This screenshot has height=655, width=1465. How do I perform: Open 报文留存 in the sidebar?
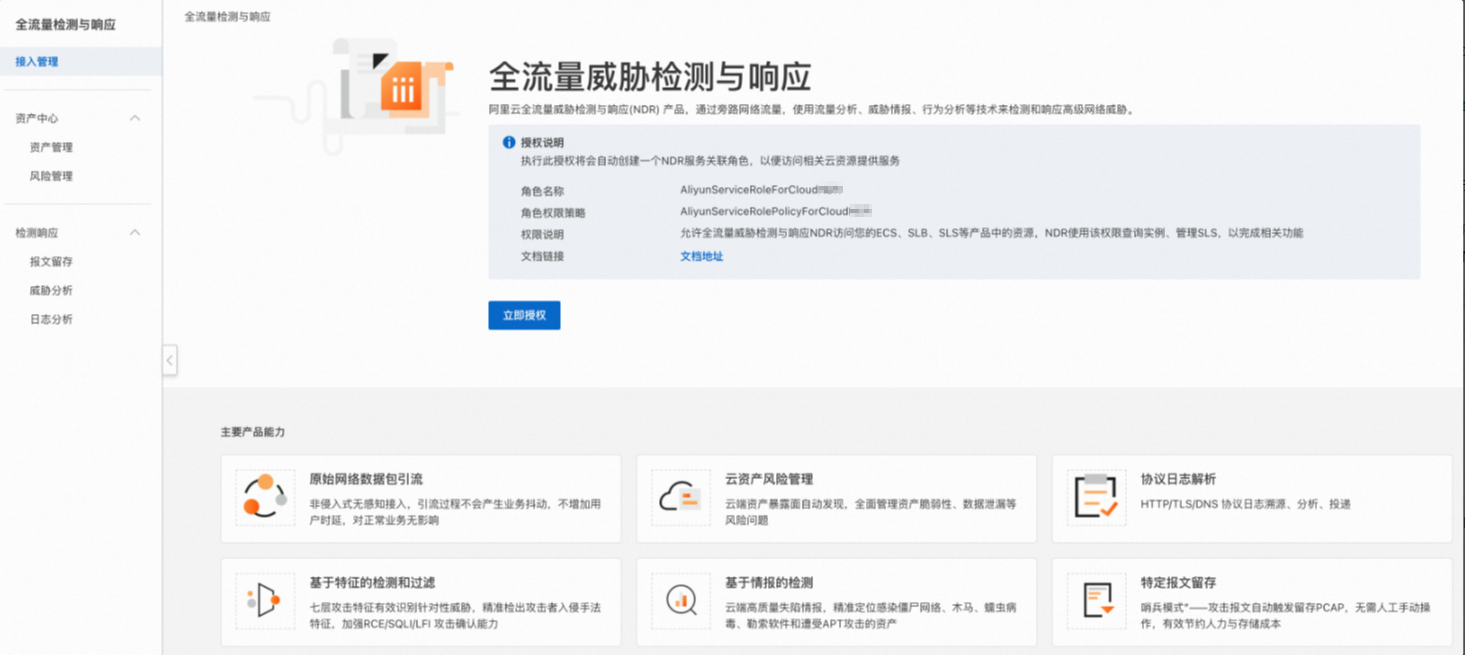pyautogui.click(x=51, y=261)
